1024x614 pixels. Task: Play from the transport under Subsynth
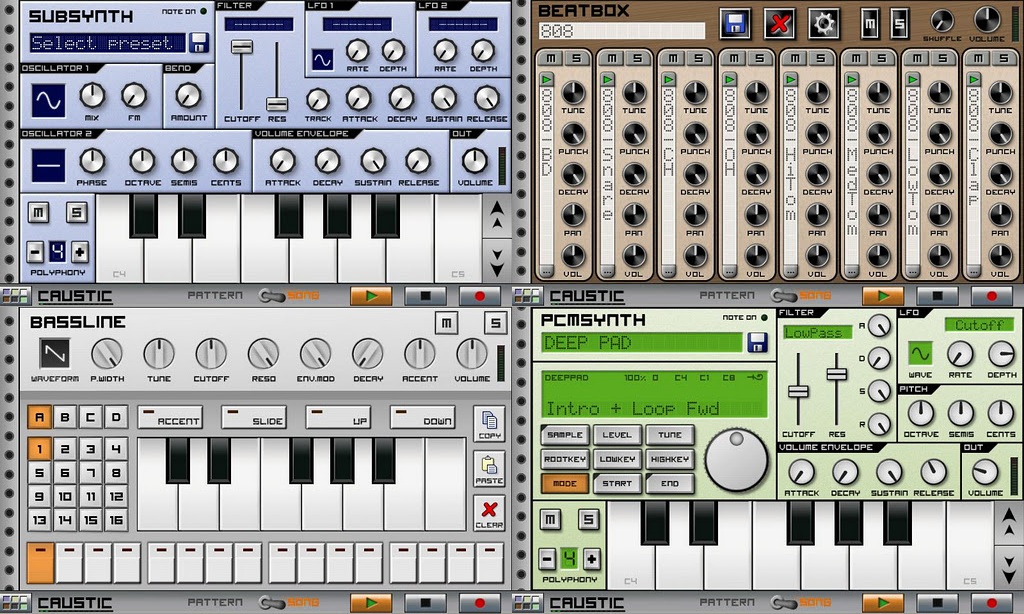[x=371, y=296]
